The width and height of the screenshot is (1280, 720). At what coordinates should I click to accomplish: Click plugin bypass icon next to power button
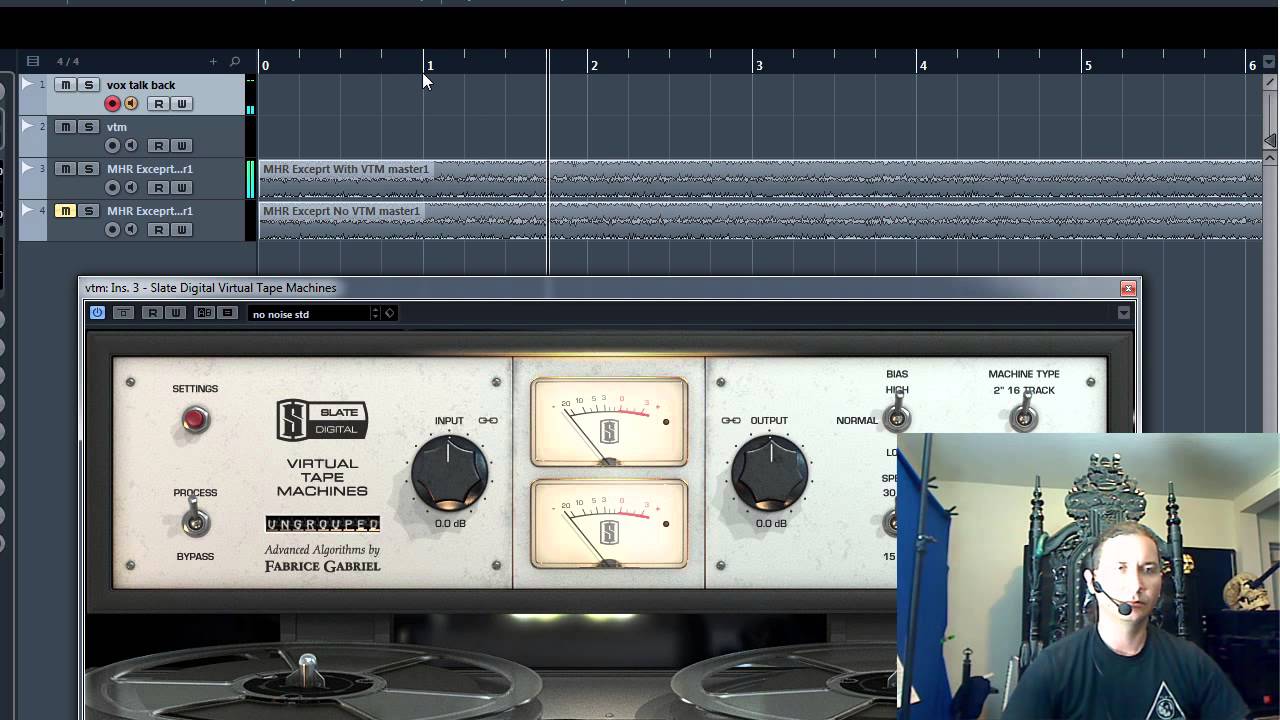(x=123, y=313)
